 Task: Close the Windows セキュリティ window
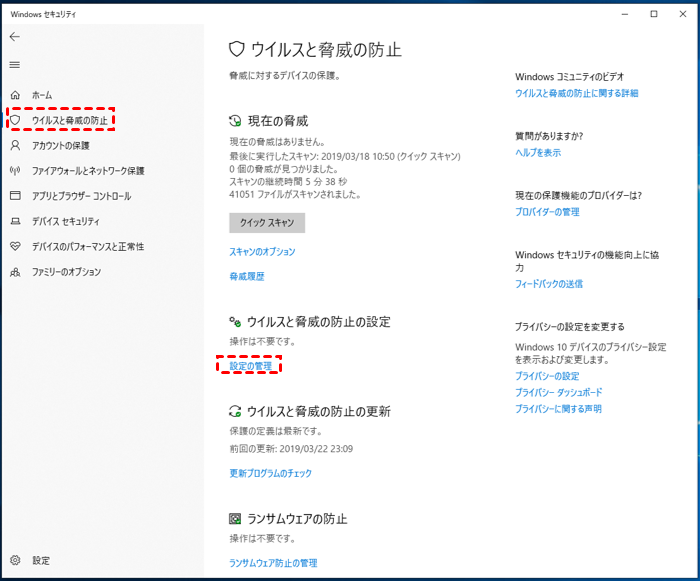[683, 14]
